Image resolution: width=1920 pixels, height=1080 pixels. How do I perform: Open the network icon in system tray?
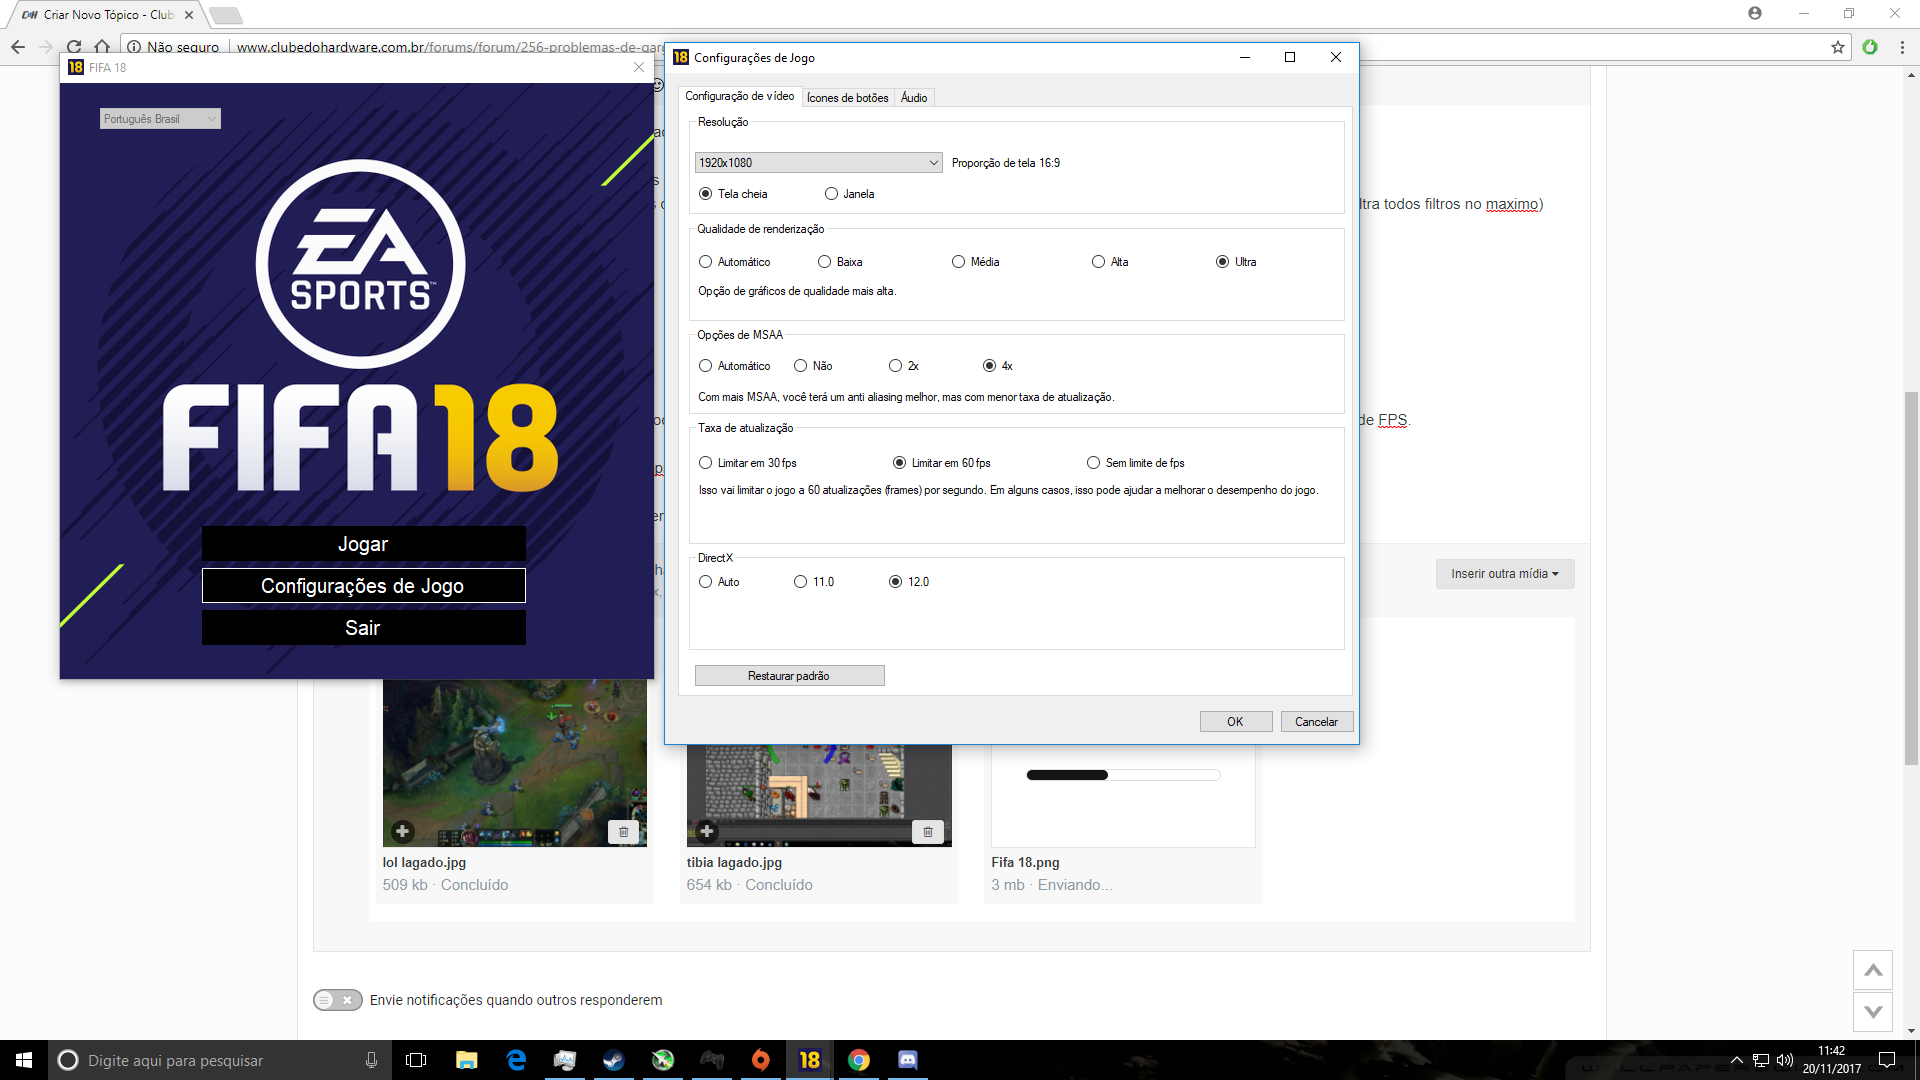click(1761, 1060)
